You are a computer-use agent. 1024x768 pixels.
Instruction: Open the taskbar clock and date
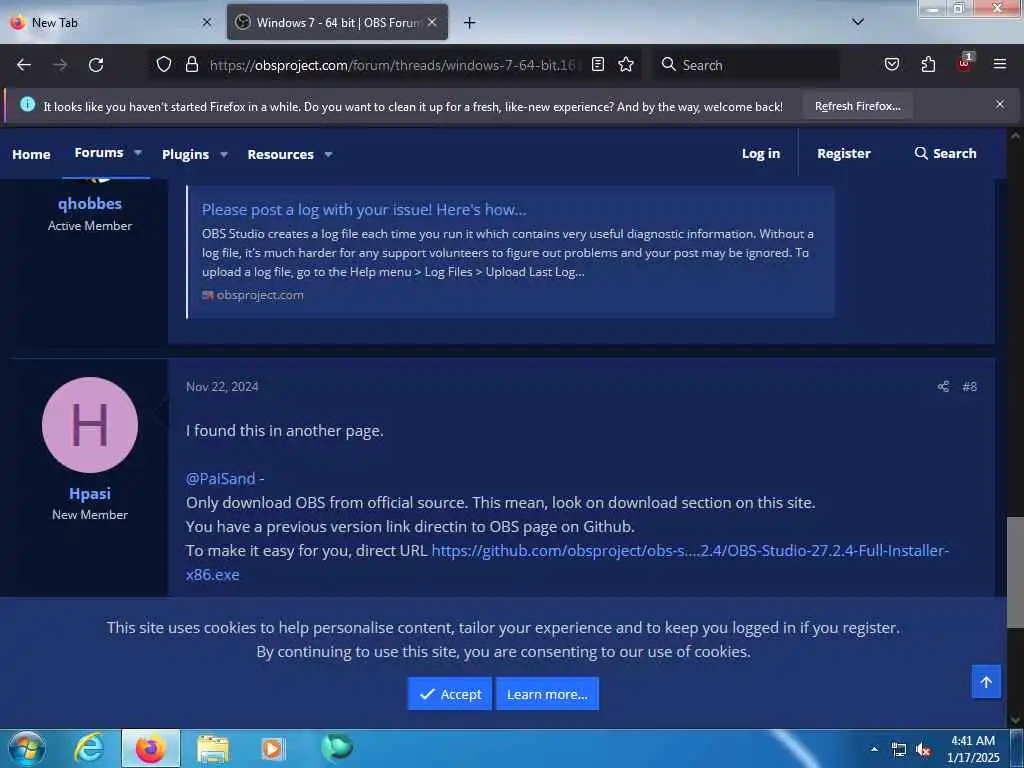point(973,749)
